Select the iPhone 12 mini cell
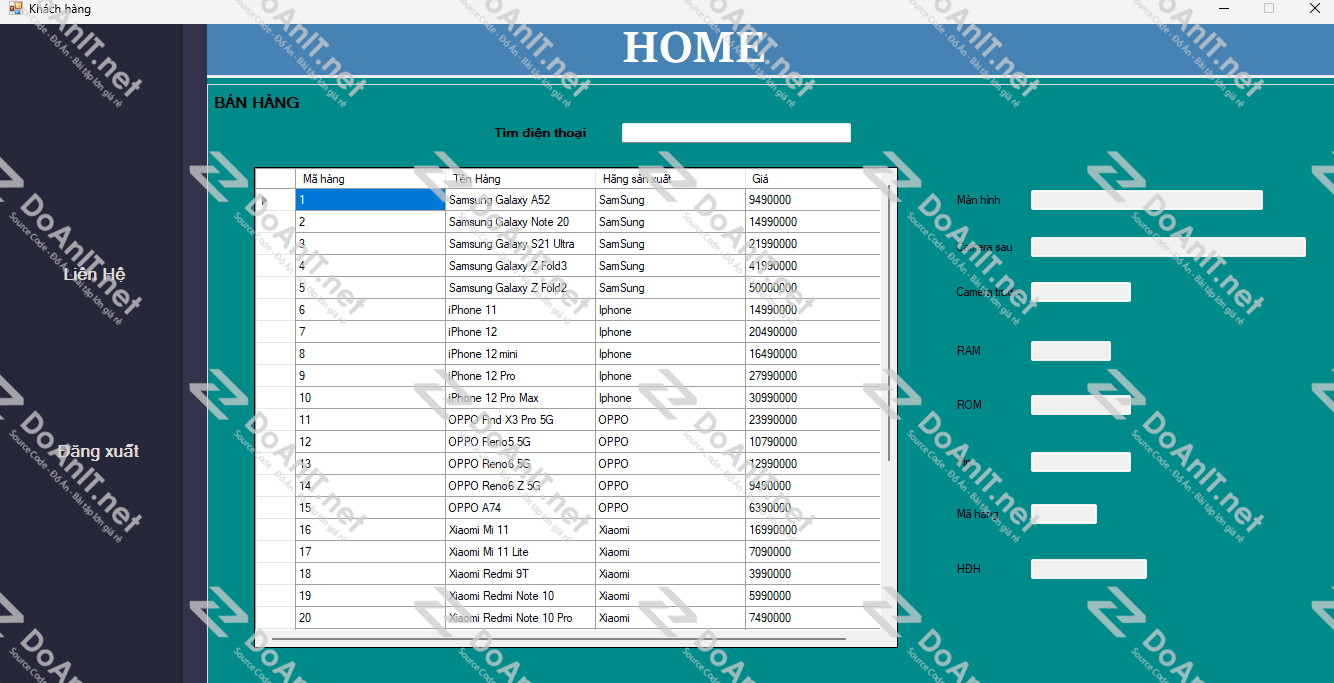 click(x=520, y=354)
